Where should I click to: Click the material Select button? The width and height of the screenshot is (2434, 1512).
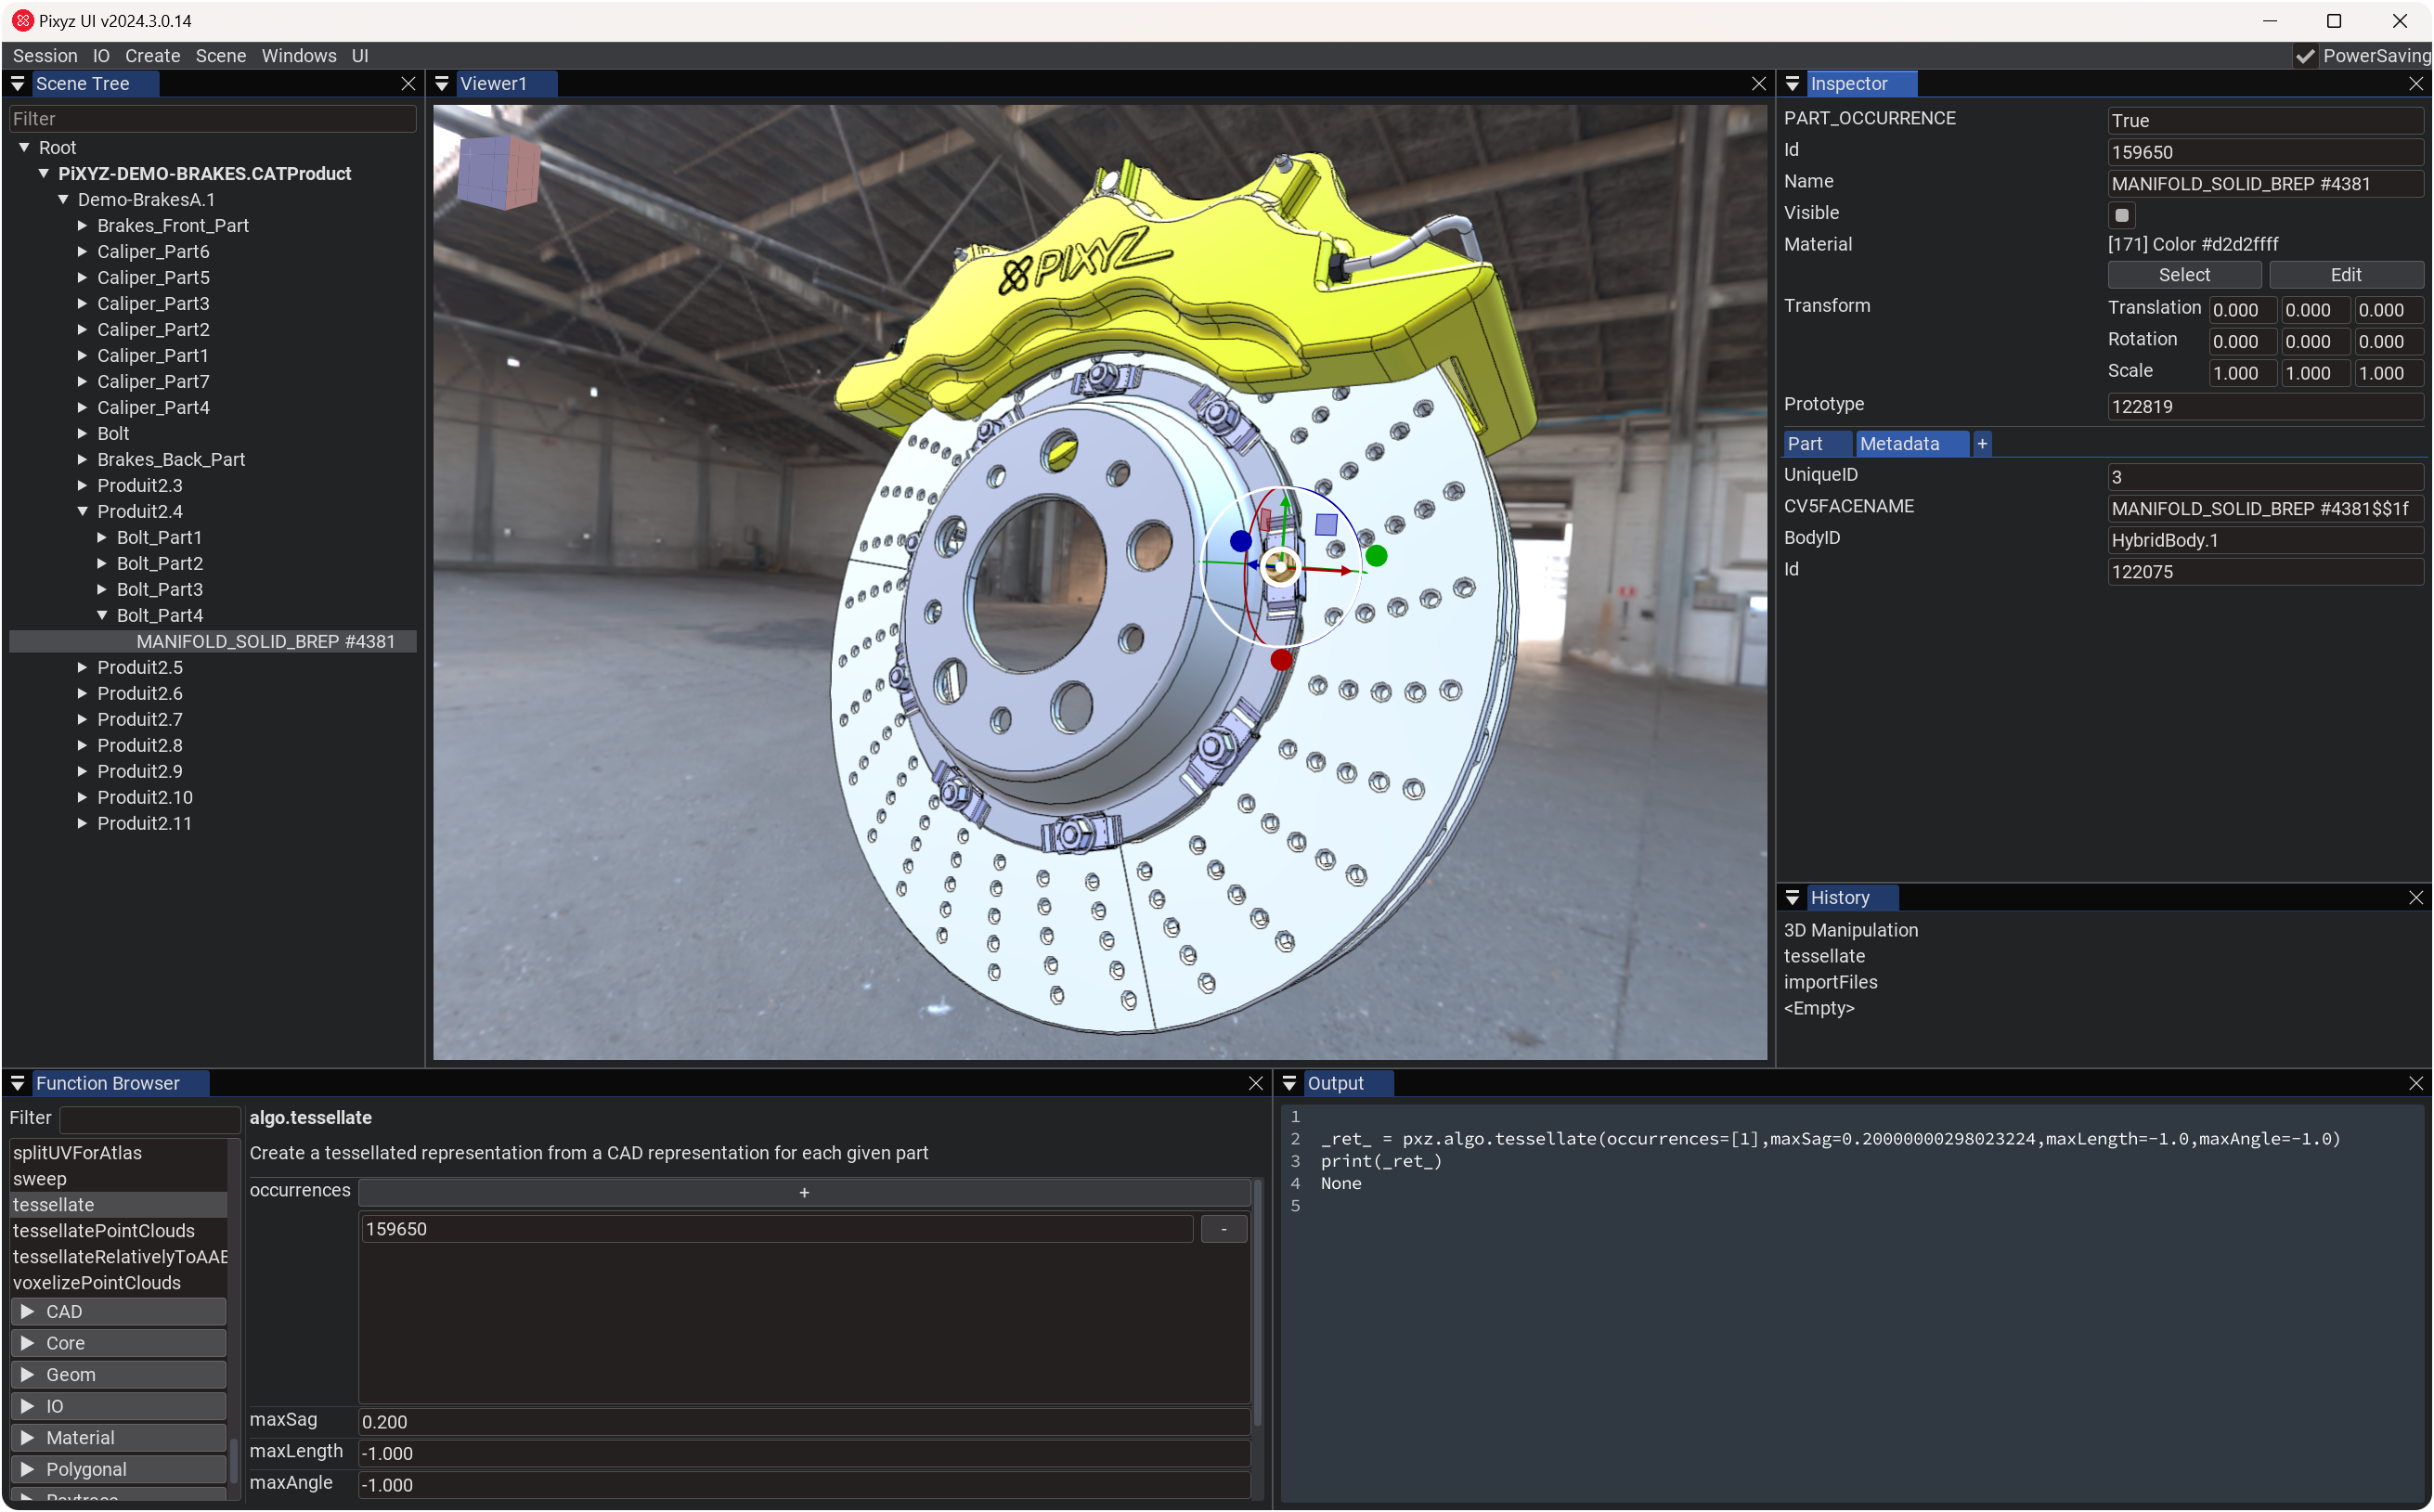(x=2183, y=275)
